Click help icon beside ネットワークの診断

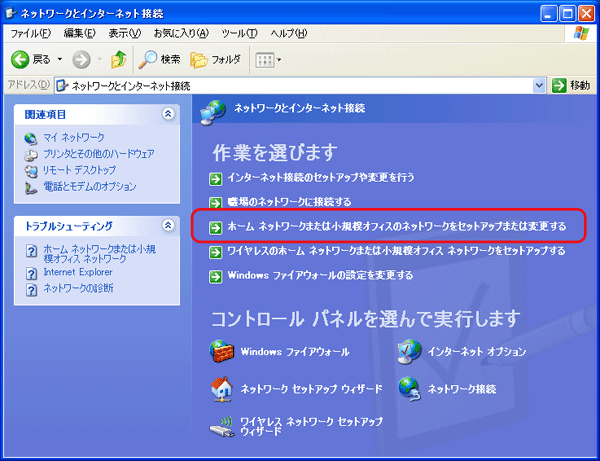click(31, 290)
